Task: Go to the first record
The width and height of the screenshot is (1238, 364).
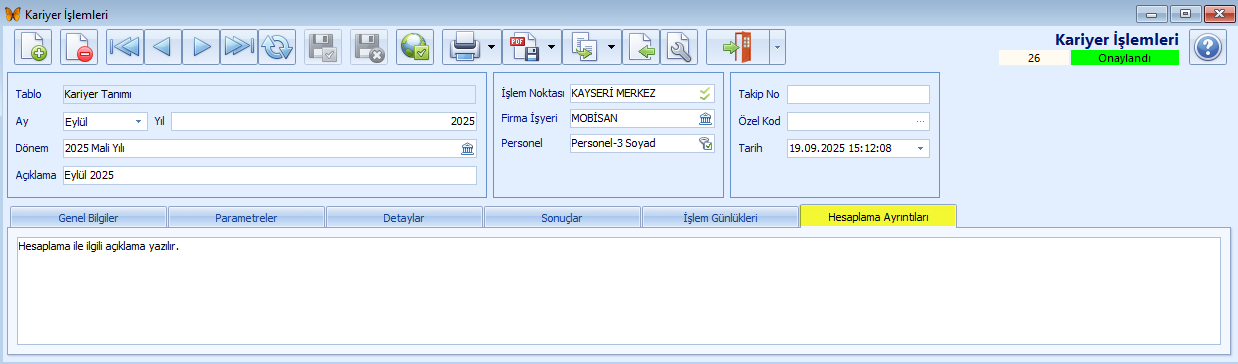Action: coord(125,47)
